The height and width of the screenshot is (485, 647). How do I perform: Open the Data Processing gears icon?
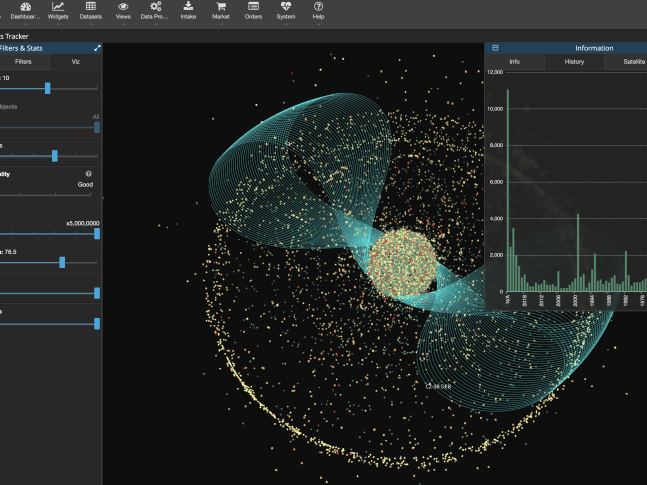pyautogui.click(x=155, y=7)
